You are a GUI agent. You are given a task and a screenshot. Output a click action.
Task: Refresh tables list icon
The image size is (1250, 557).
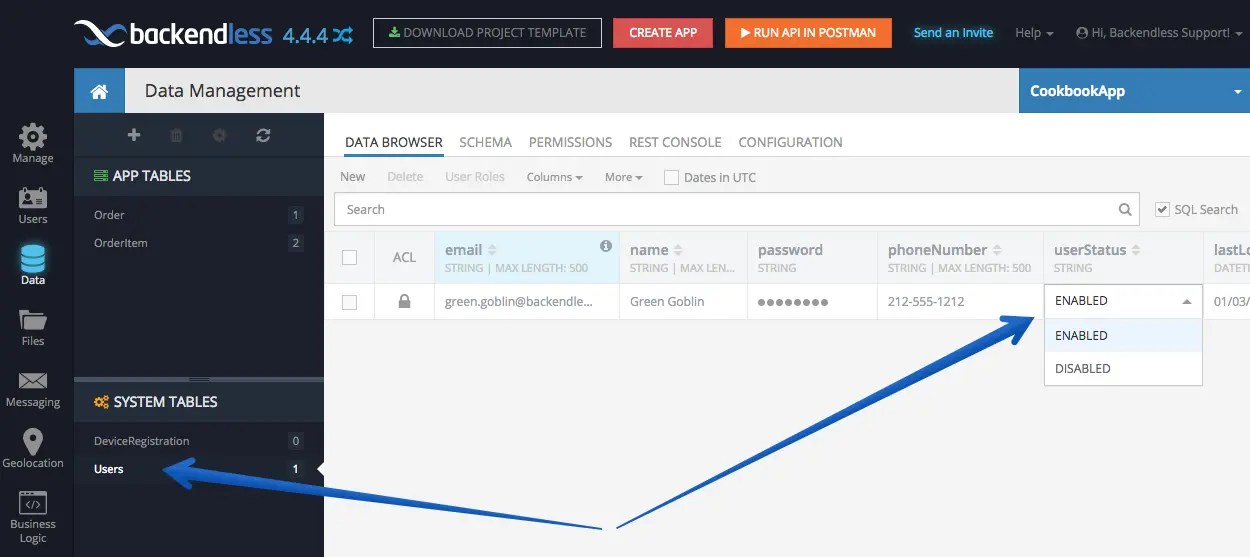tap(263, 135)
